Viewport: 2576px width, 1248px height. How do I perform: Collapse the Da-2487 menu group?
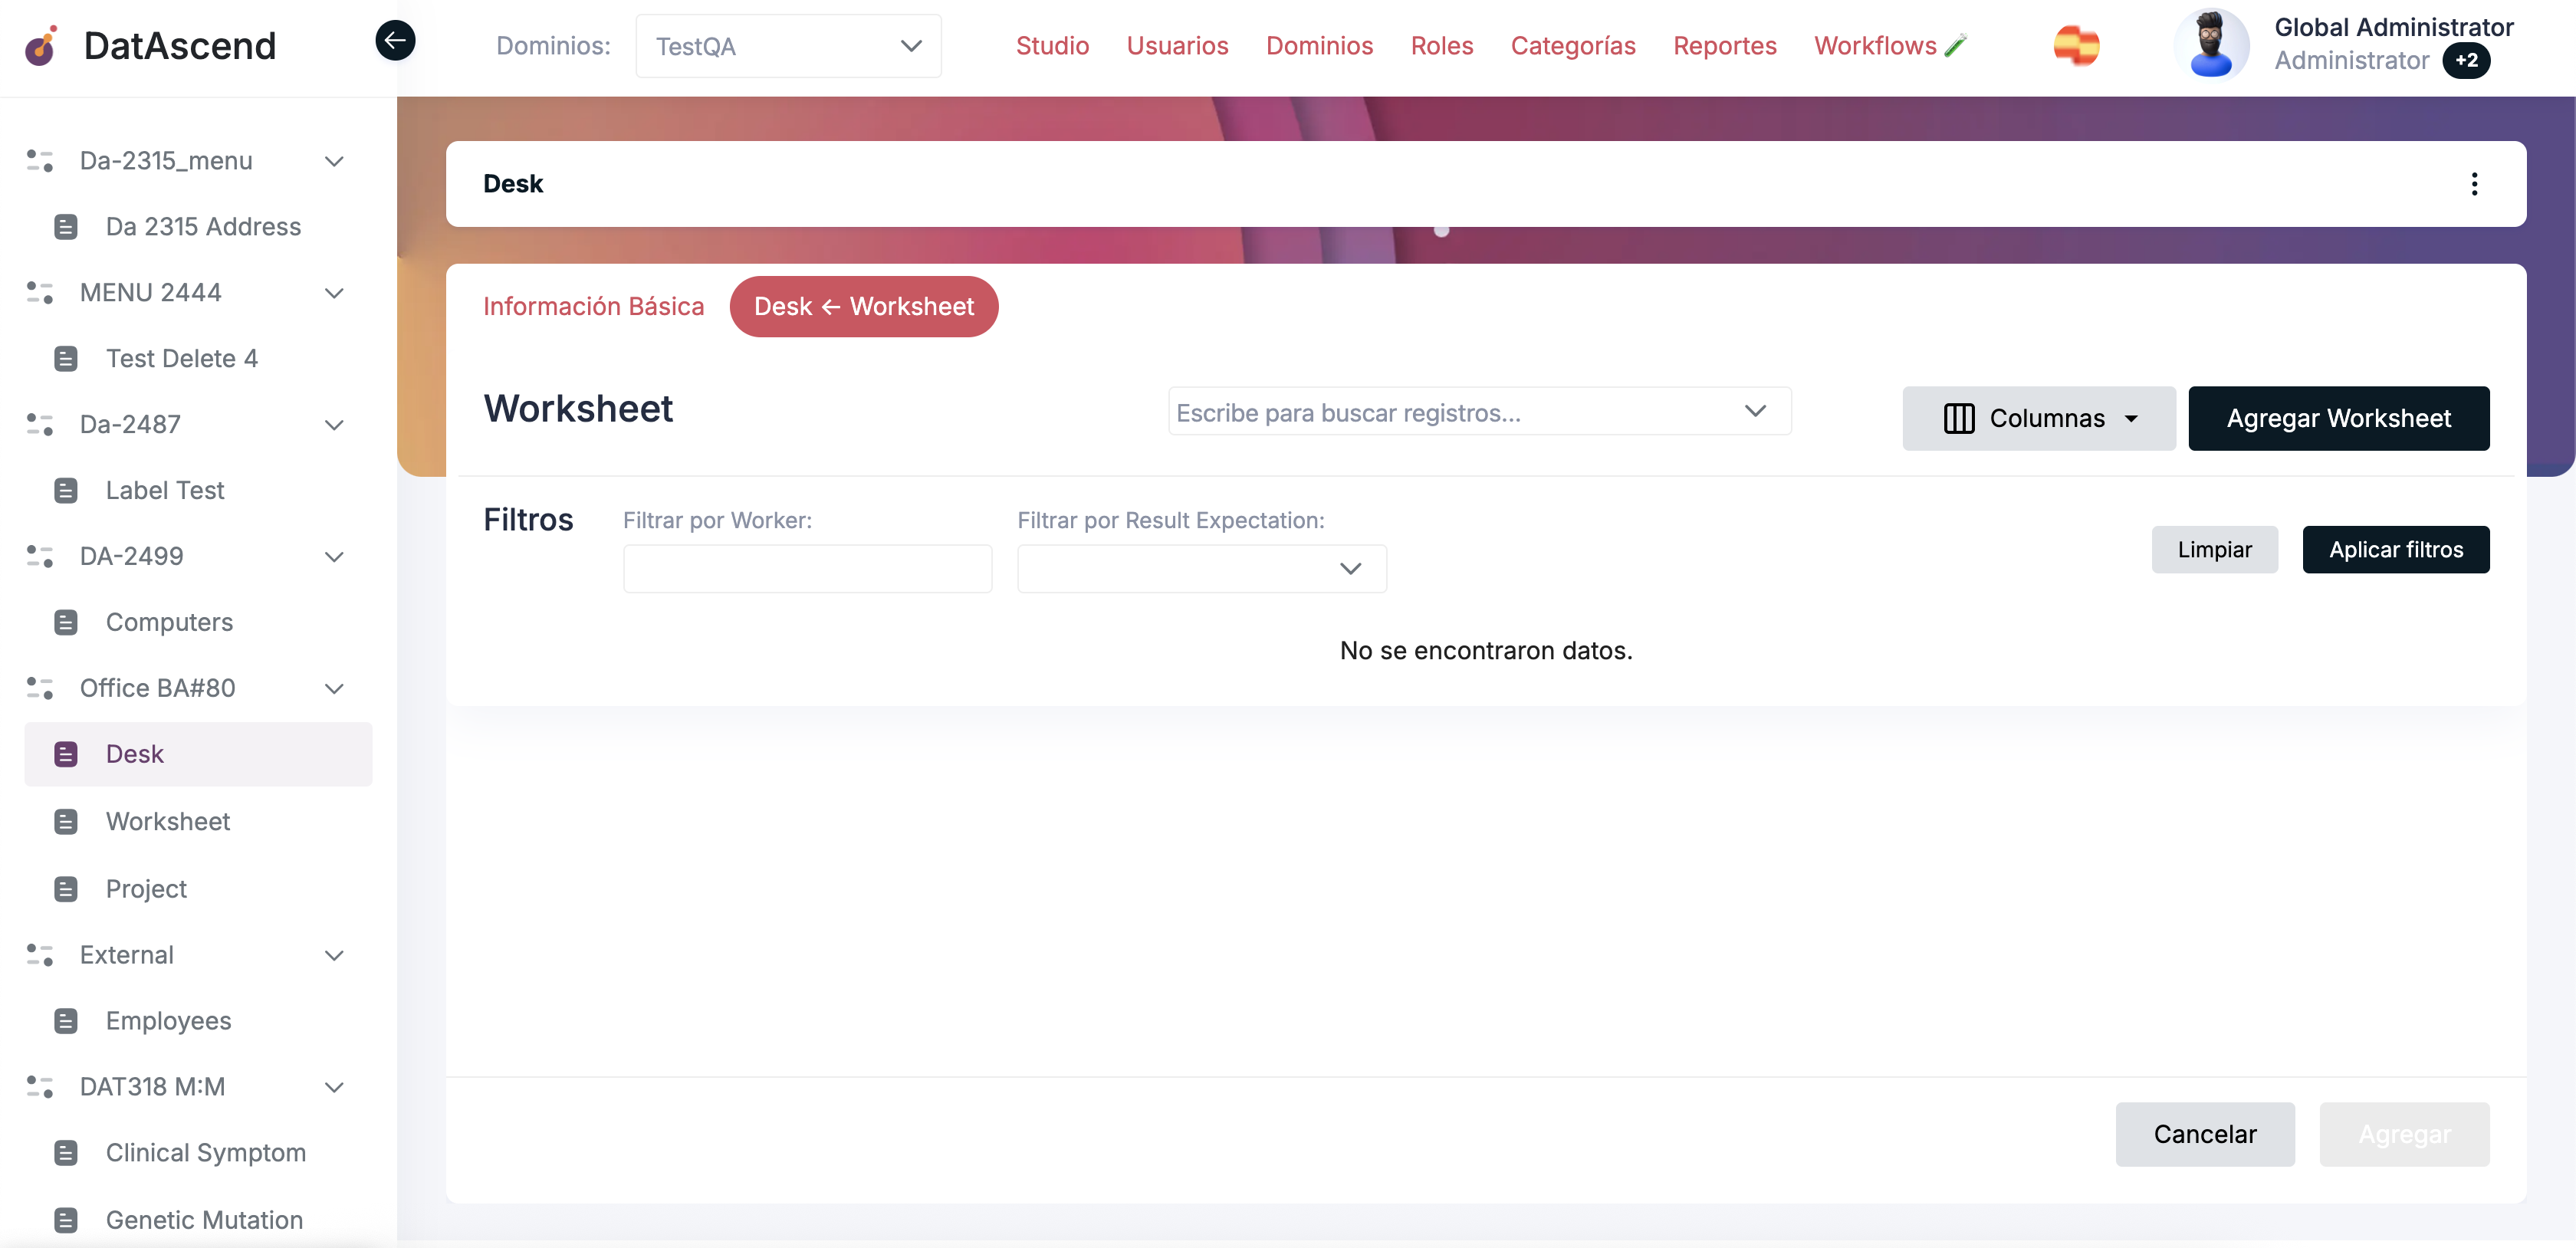pos(334,425)
